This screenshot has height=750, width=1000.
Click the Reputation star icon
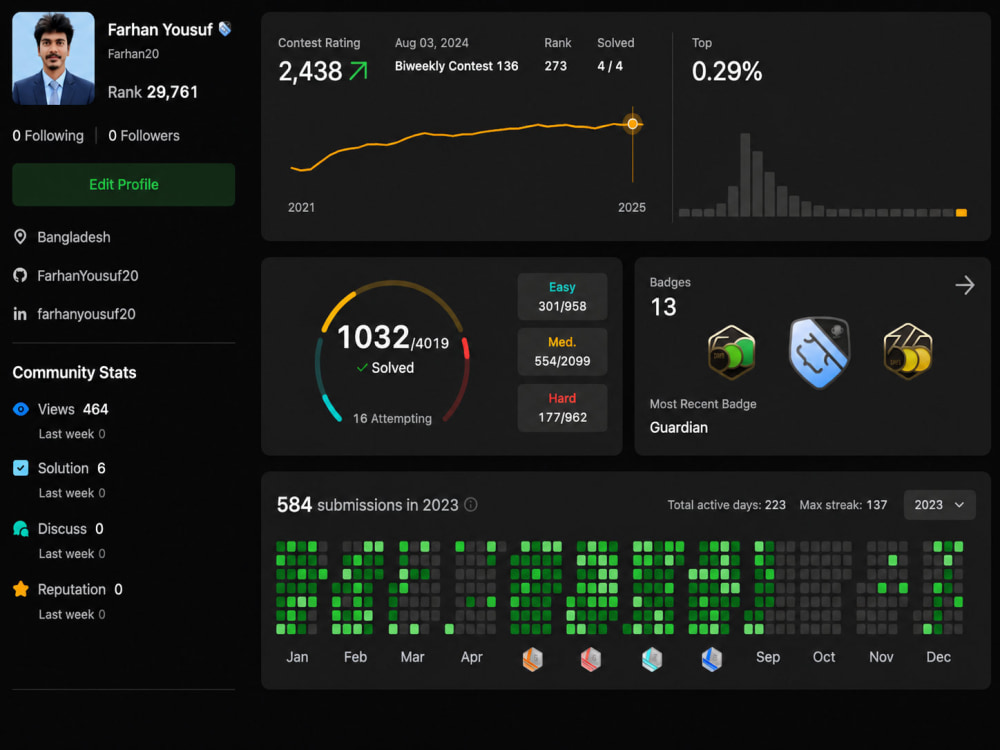click(x=20, y=589)
